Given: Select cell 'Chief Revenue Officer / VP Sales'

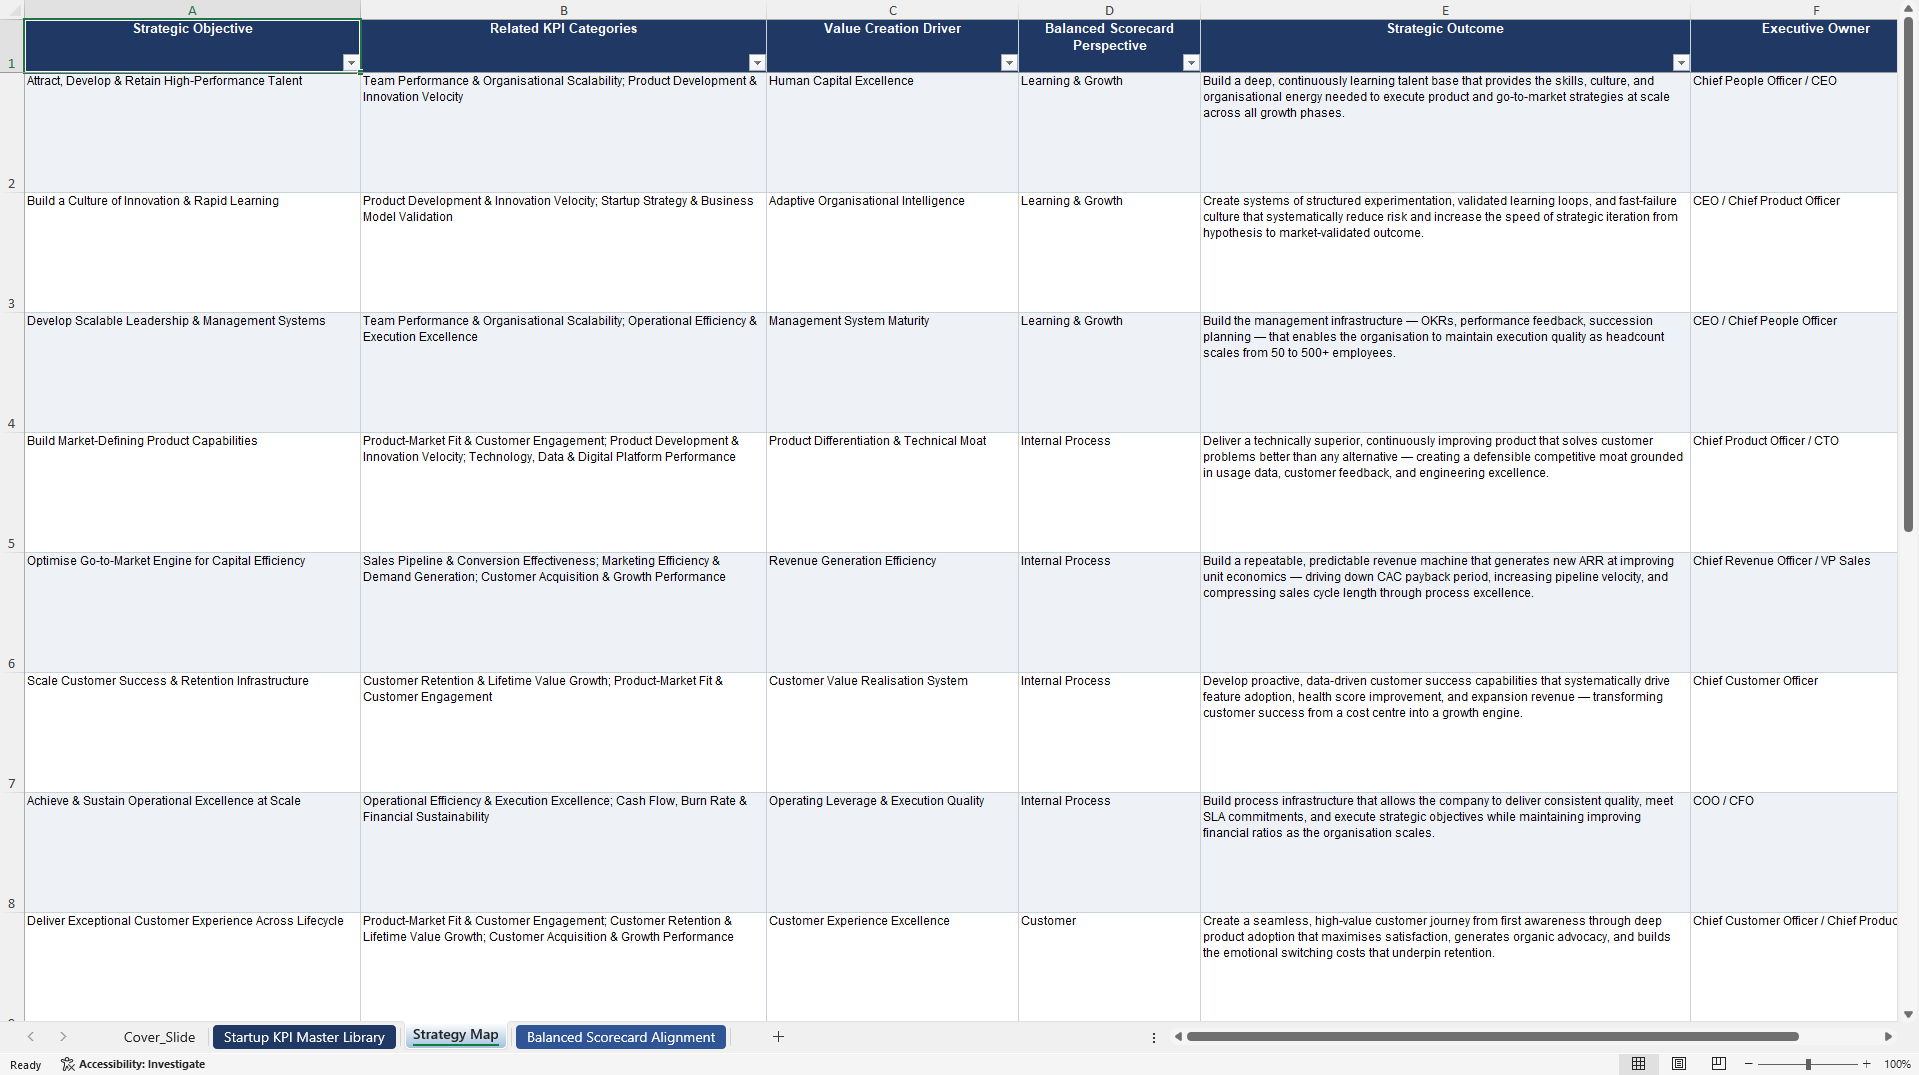Looking at the screenshot, I should point(1794,612).
